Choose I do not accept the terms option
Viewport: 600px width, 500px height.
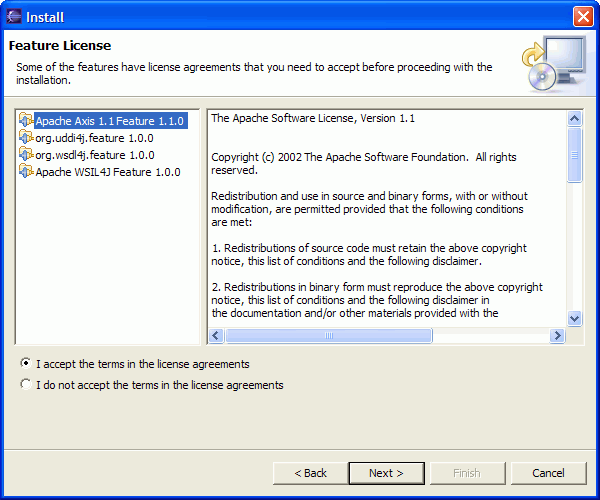pyautogui.click(x=26, y=384)
